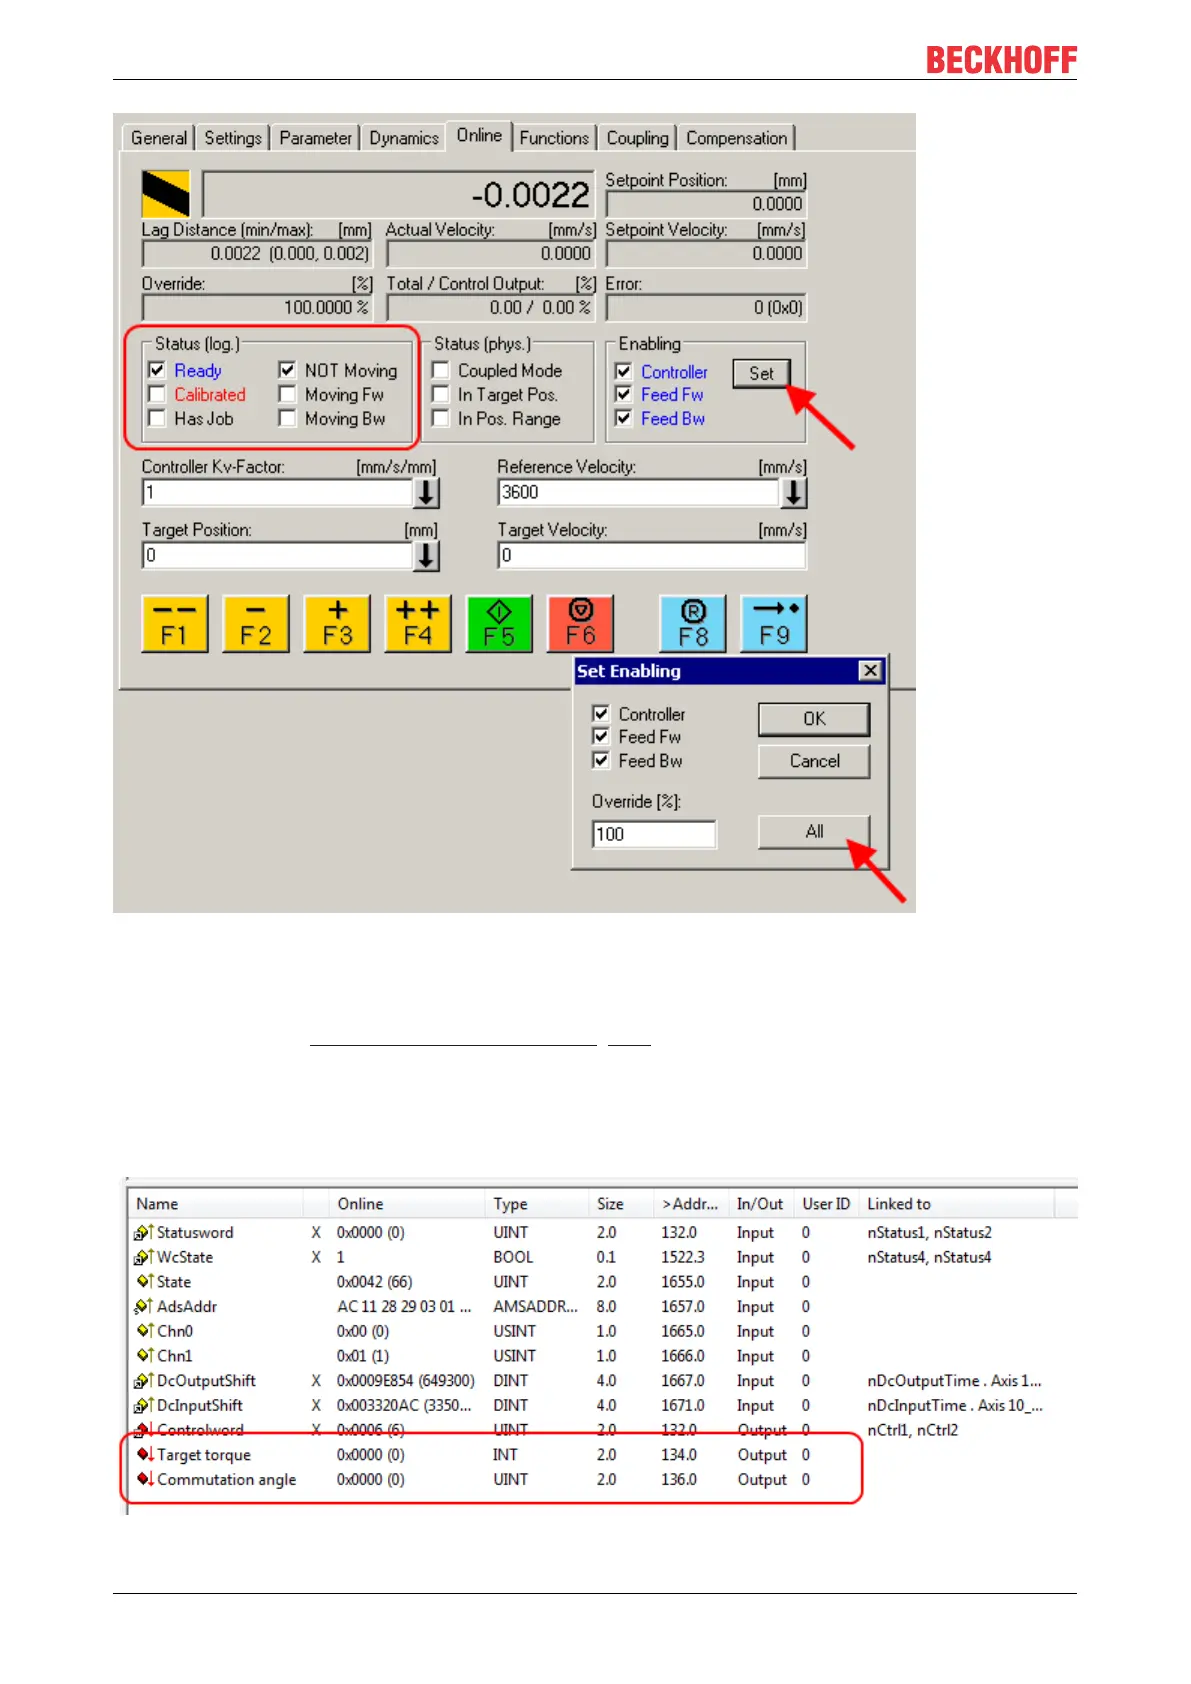Click linked variable nStatus1, nStatus2
The image size is (1191, 1684).
pyautogui.click(x=929, y=1232)
